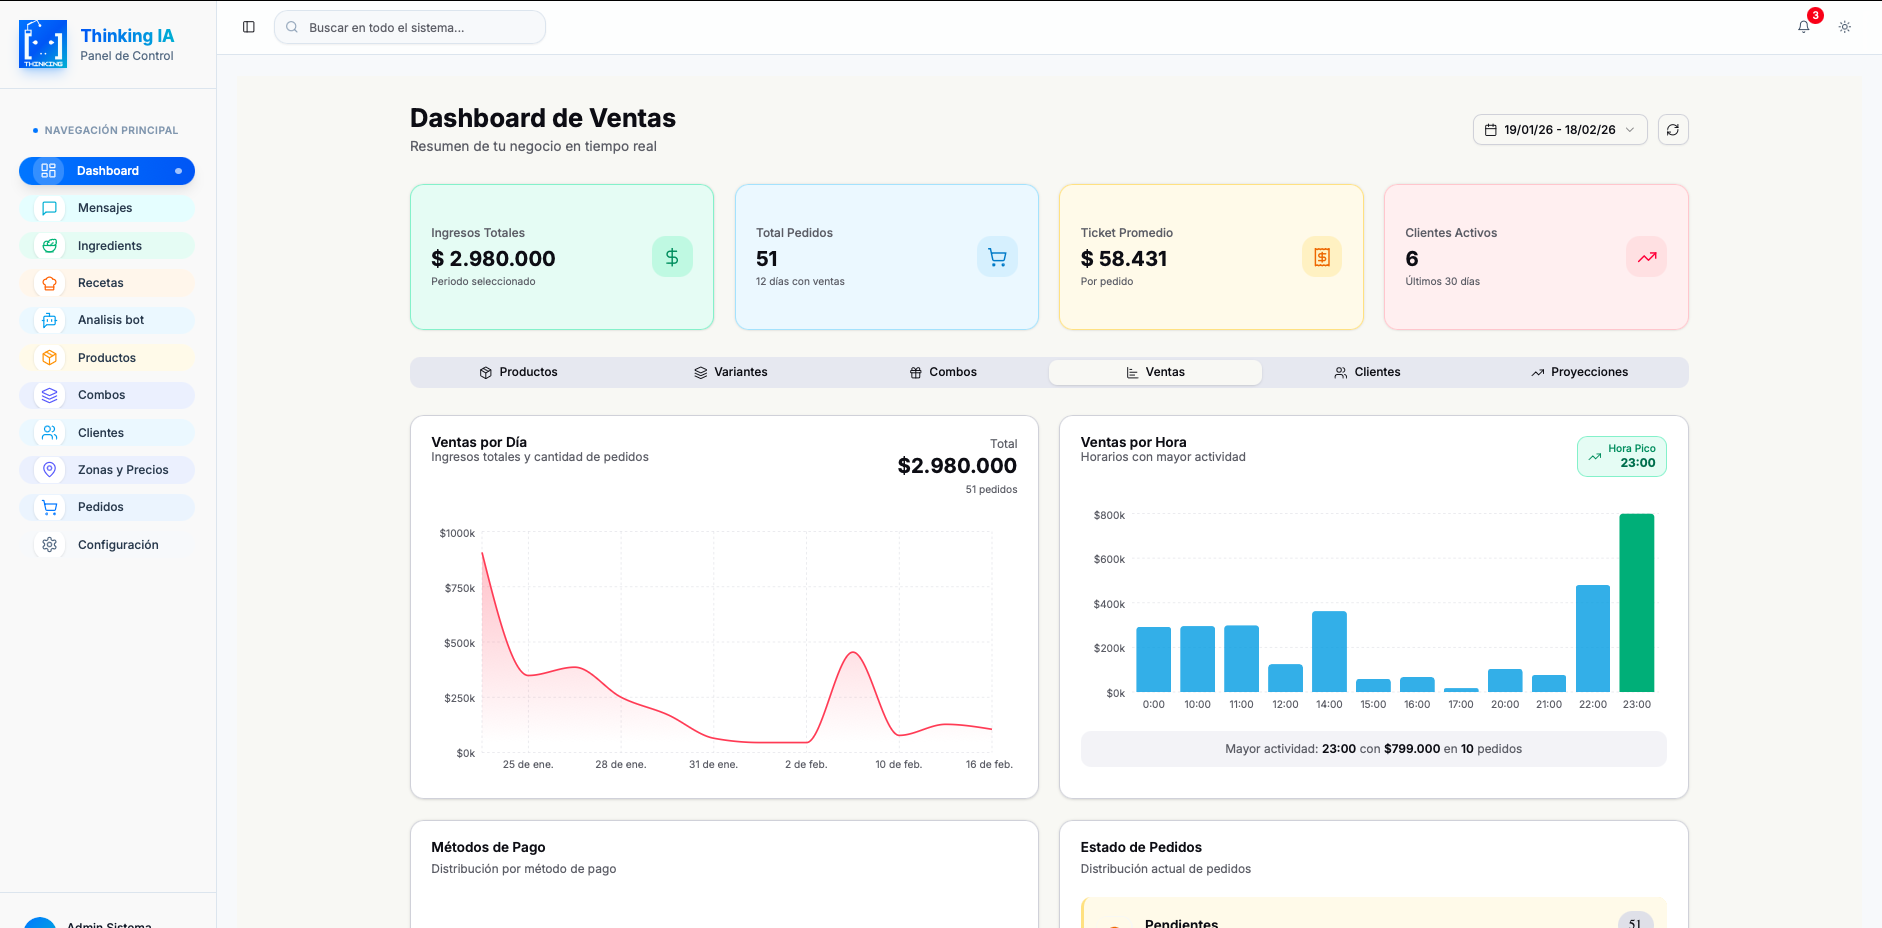Open the Zonas y Precios map pin icon
1882x928 pixels.
[48, 469]
